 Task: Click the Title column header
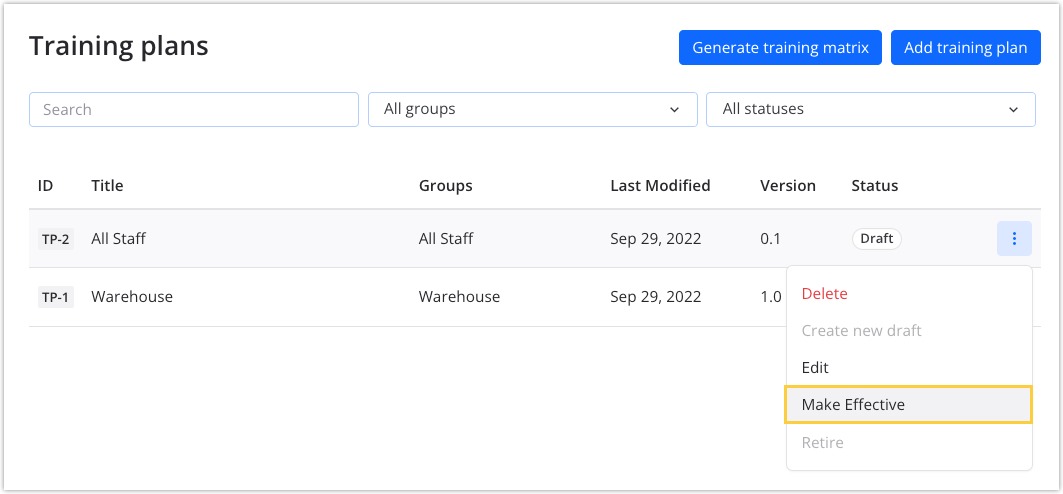point(107,186)
